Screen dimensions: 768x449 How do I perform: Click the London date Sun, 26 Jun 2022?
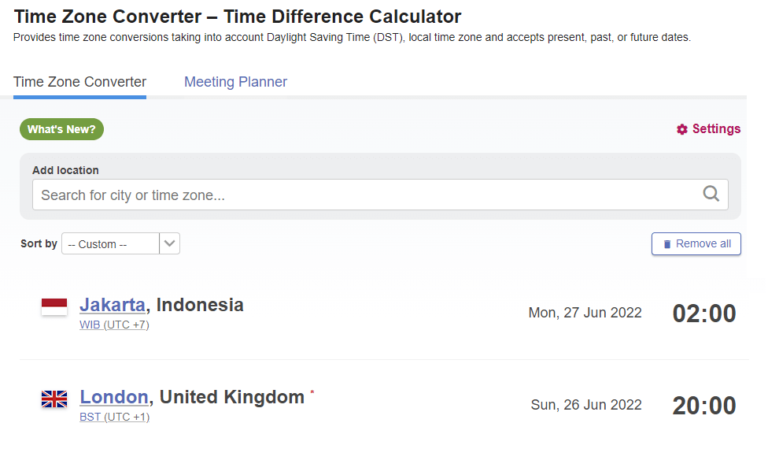586,405
